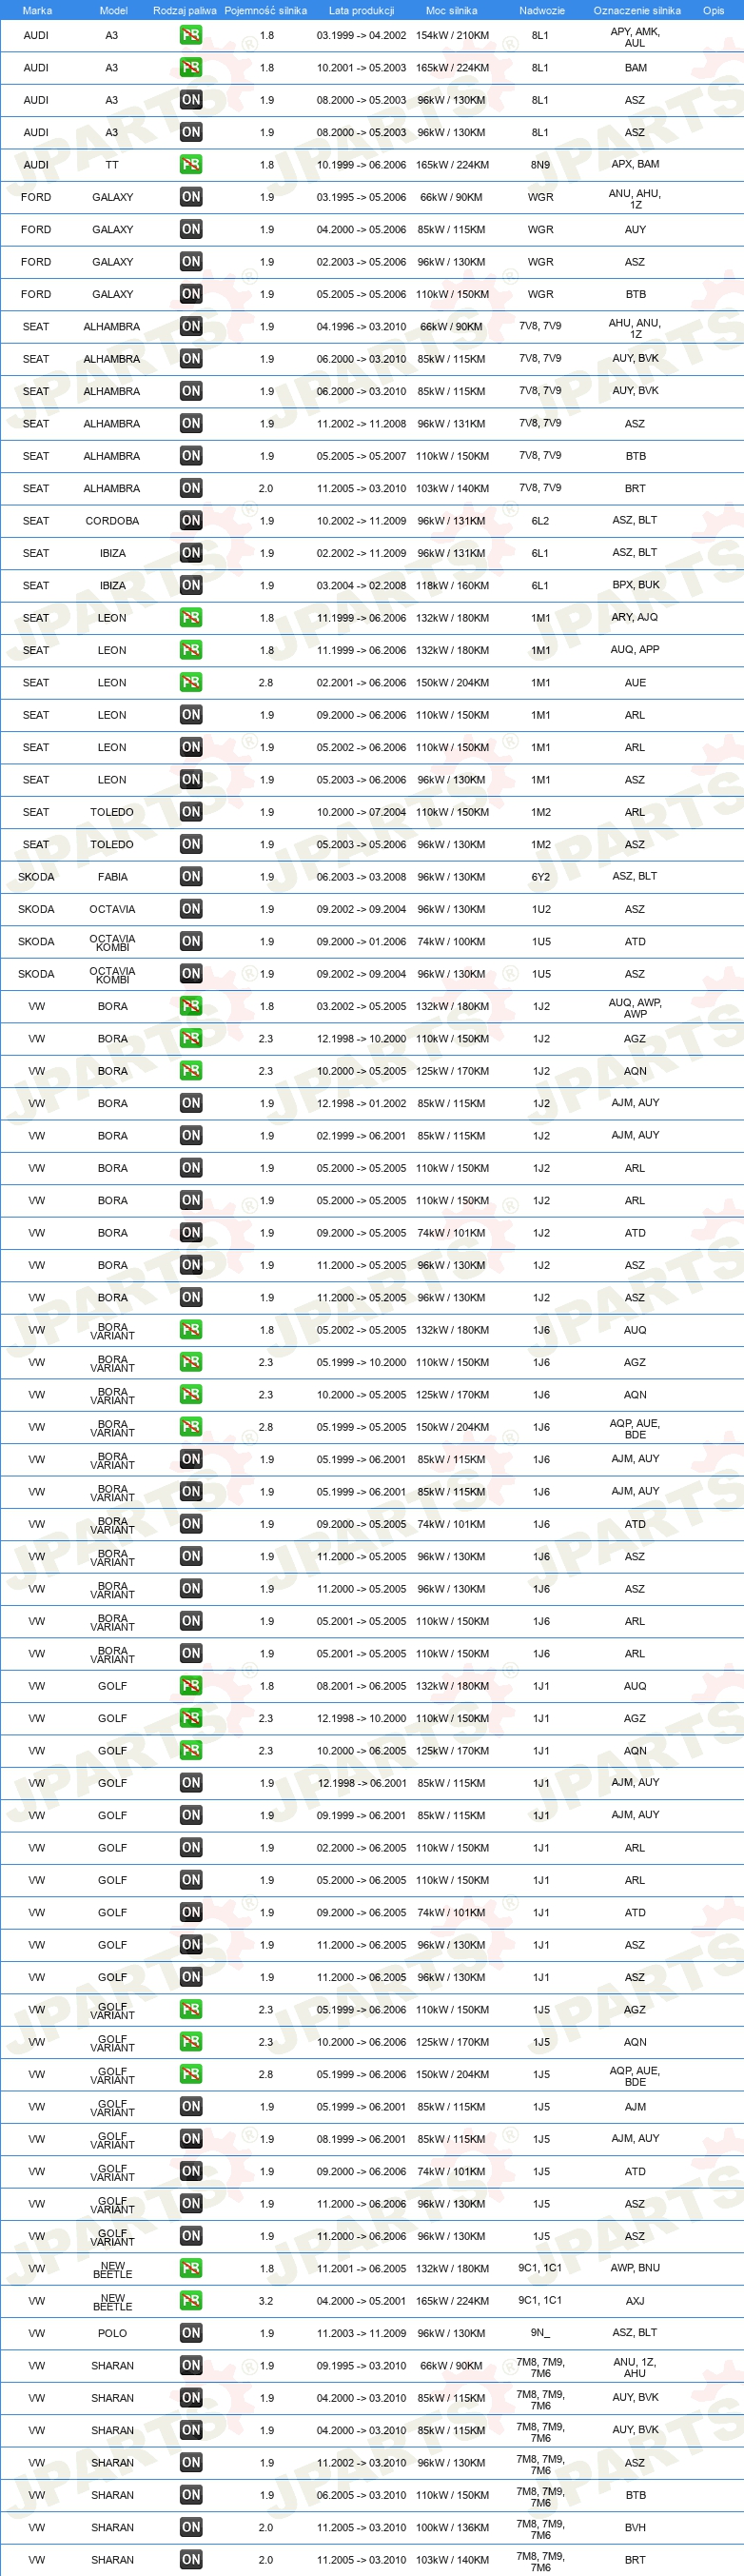The height and width of the screenshot is (2576, 744).
Task: Click the Rodzaj paliwa column header
Action: point(184,11)
